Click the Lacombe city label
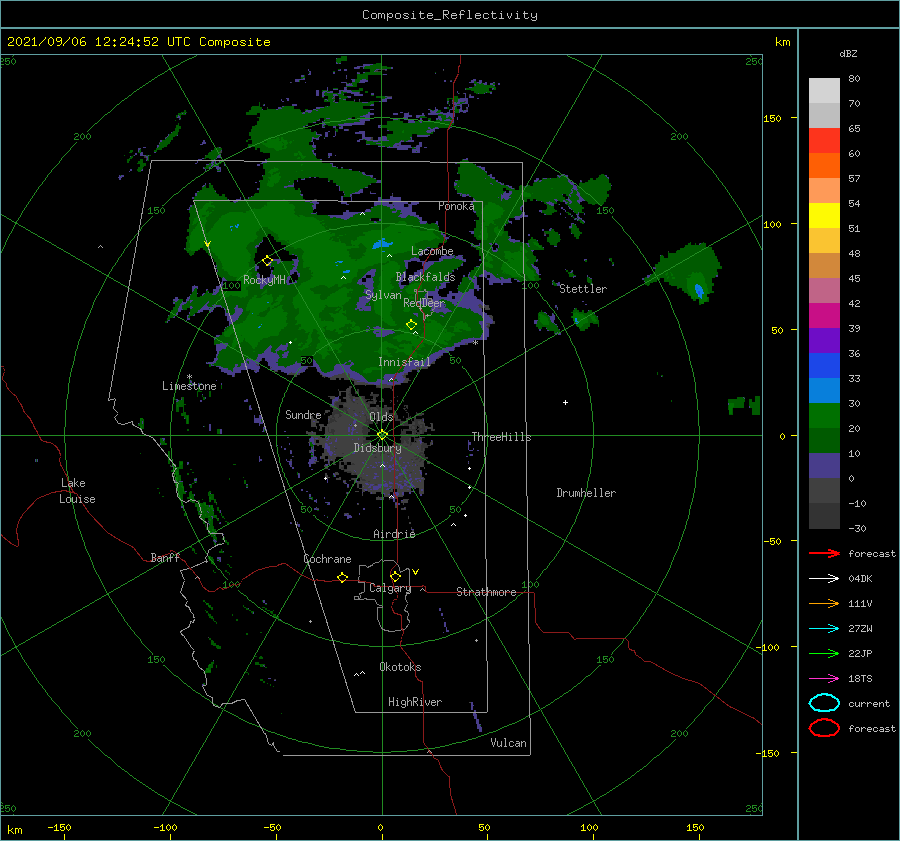Screen dimensions: 900x841 (432, 251)
